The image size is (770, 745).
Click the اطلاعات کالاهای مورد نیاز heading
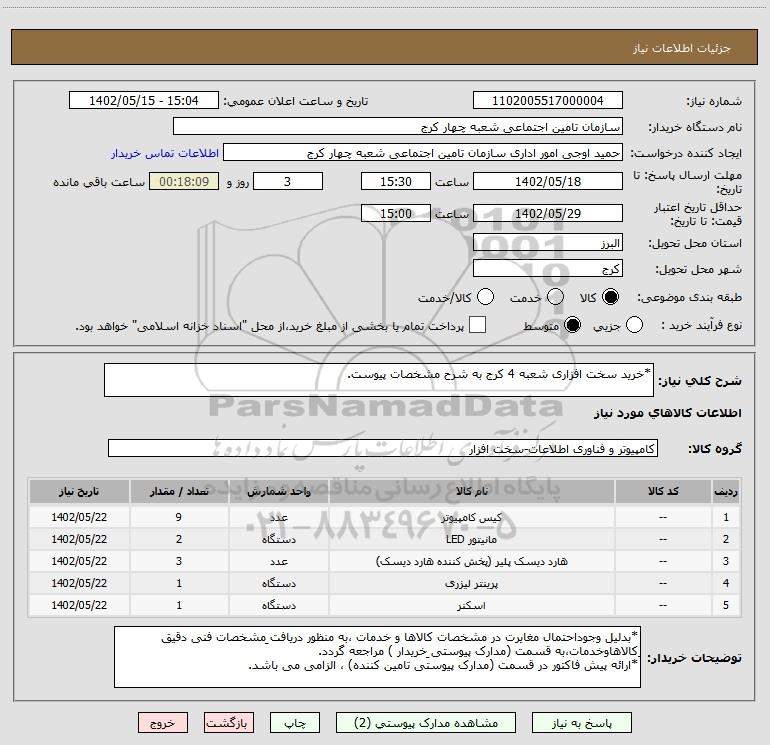pos(668,413)
